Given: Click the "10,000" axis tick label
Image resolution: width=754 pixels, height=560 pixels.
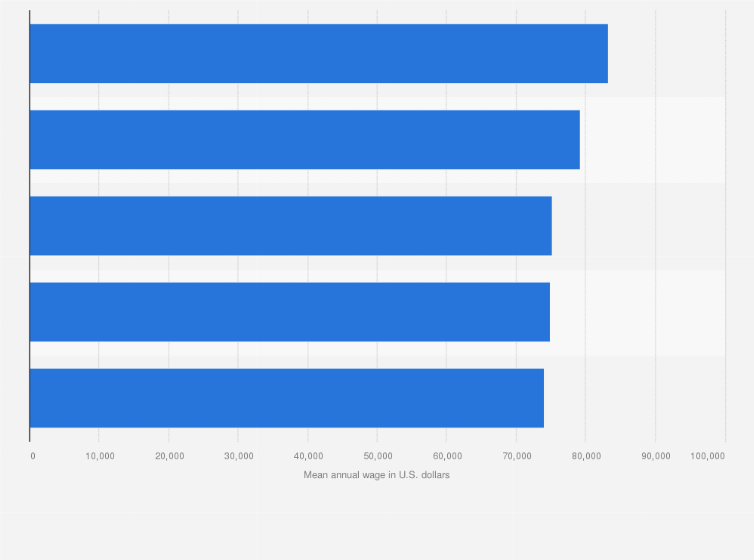Looking at the screenshot, I should click(x=100, y=456).
